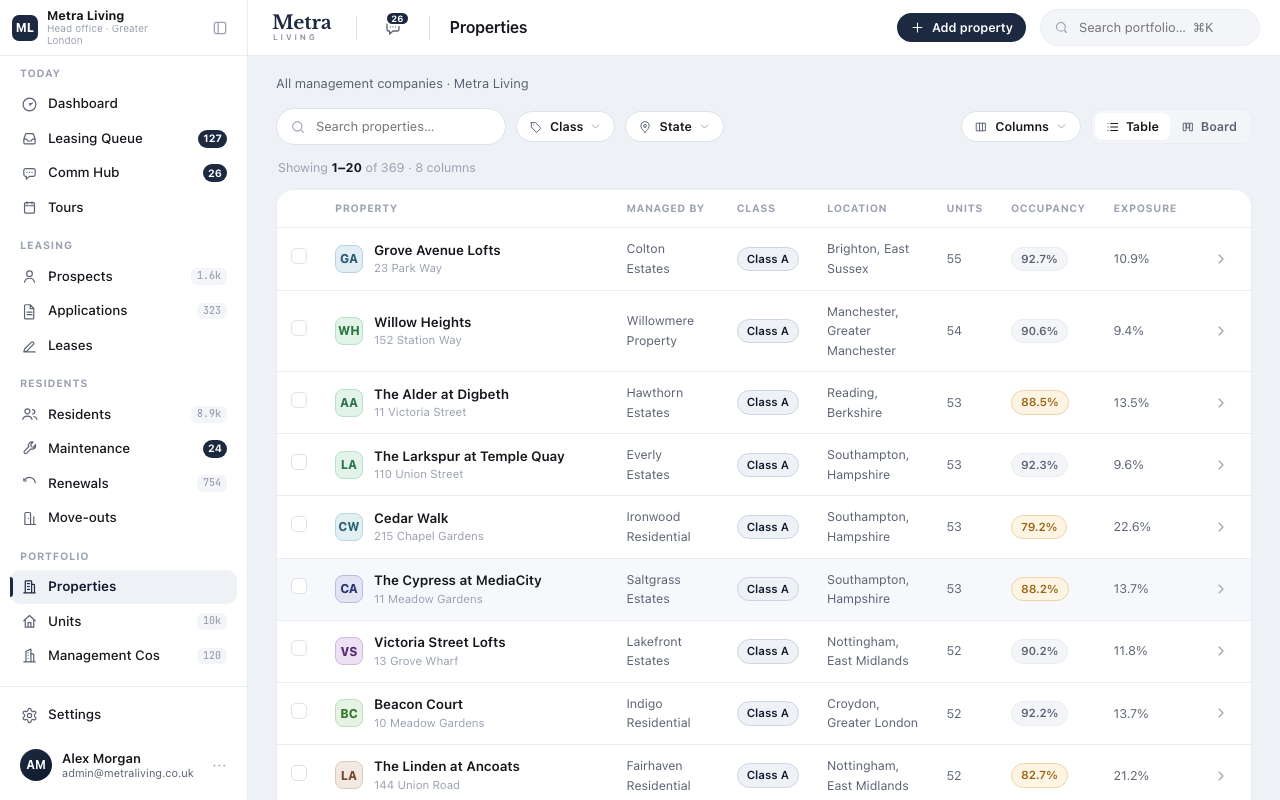Image resolution: width=1280 pixels, height=800 pixels.
Task: Expand Grove Avenue Lofts row chevron
Action: 1221,259
